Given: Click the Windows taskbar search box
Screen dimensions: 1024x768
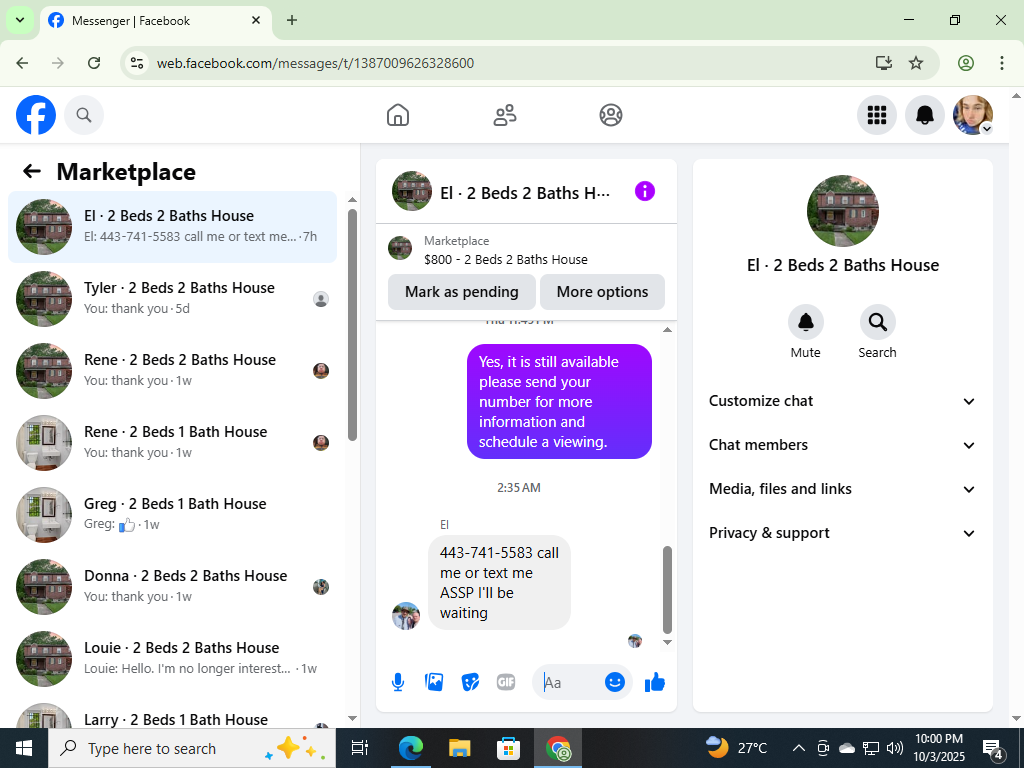Looking at the screenshot, I should [192, 748].
